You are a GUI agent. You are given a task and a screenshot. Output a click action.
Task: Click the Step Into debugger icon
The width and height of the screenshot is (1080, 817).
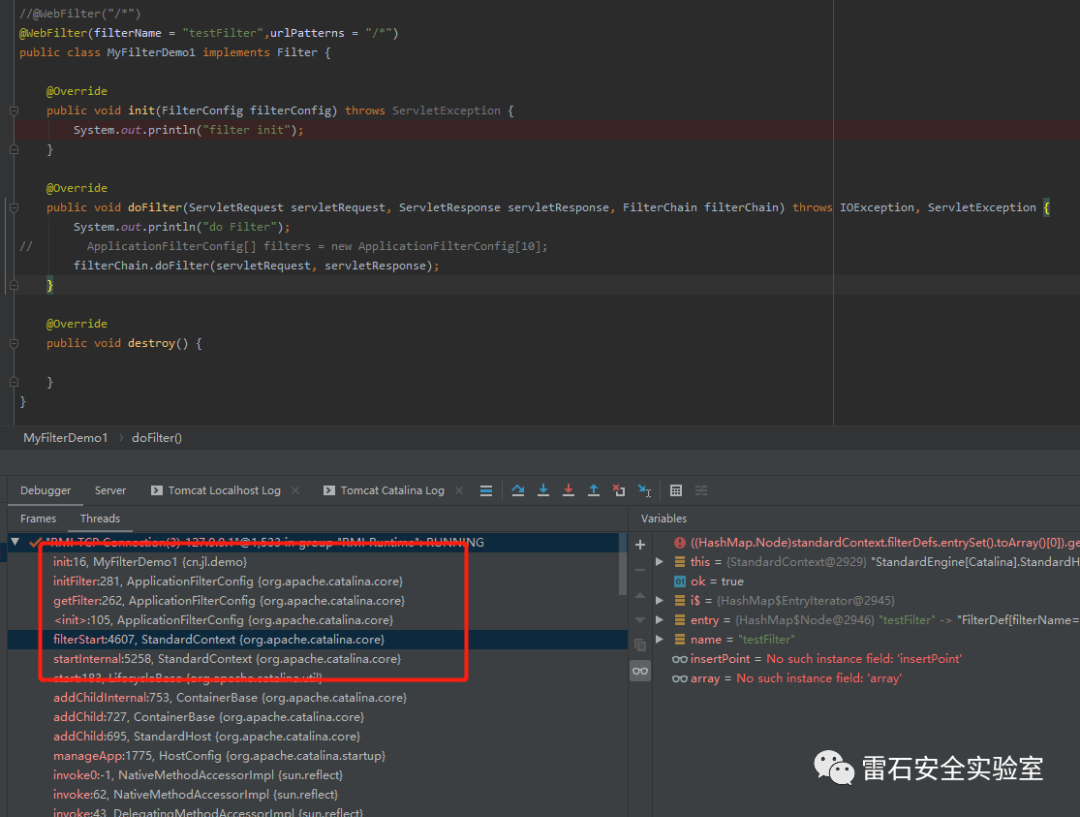click(543, 490)
